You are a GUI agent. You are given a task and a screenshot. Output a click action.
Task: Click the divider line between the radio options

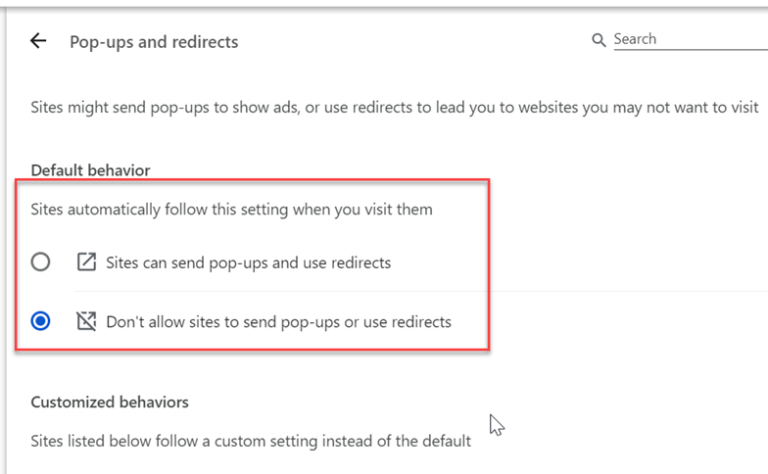click(x=421, y=291)
